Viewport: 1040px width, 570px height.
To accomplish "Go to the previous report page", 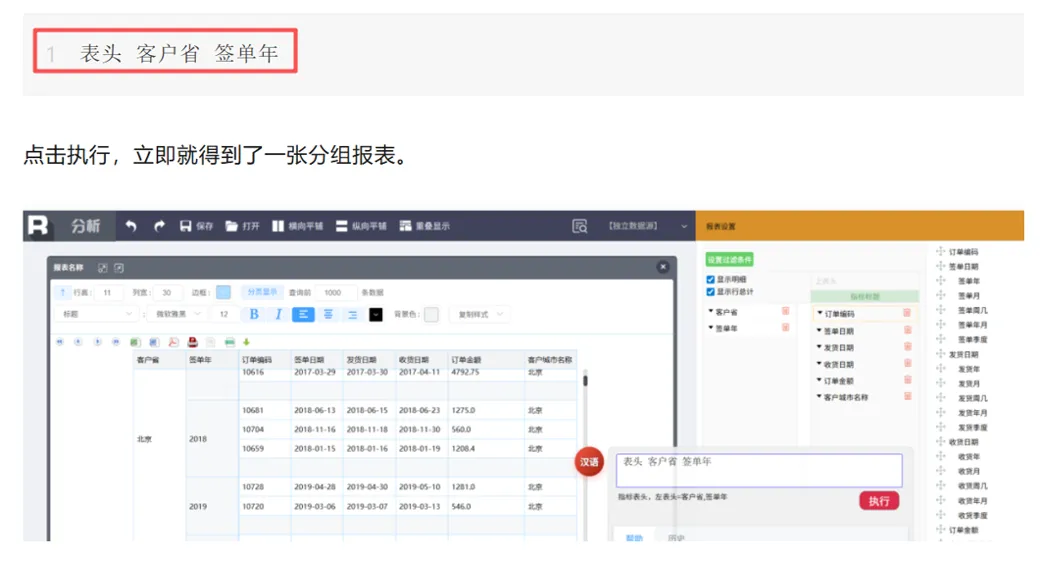I will click(x=78, y=342).
